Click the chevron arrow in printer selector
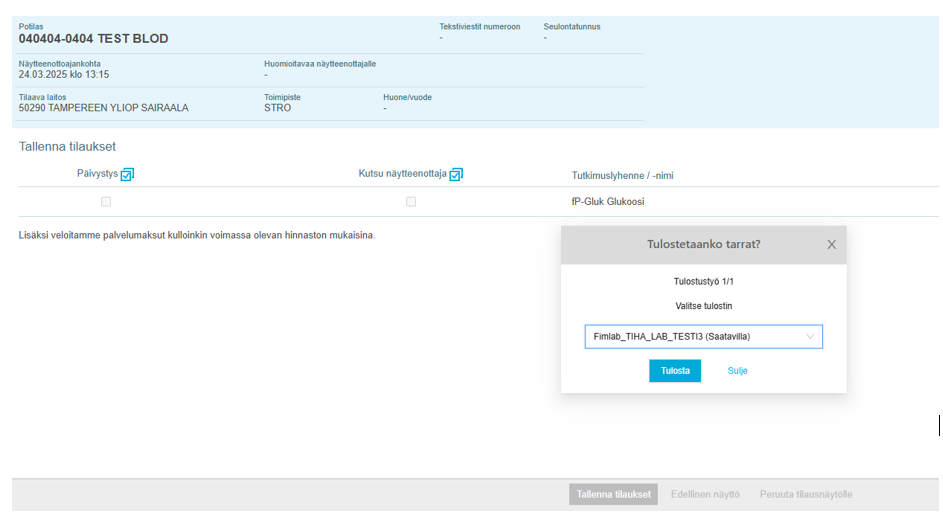 click(x=810, y=337)
